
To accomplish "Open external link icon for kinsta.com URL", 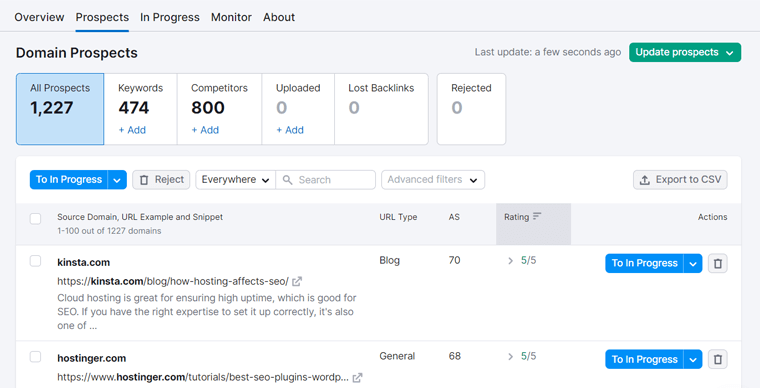I will 297,281.
